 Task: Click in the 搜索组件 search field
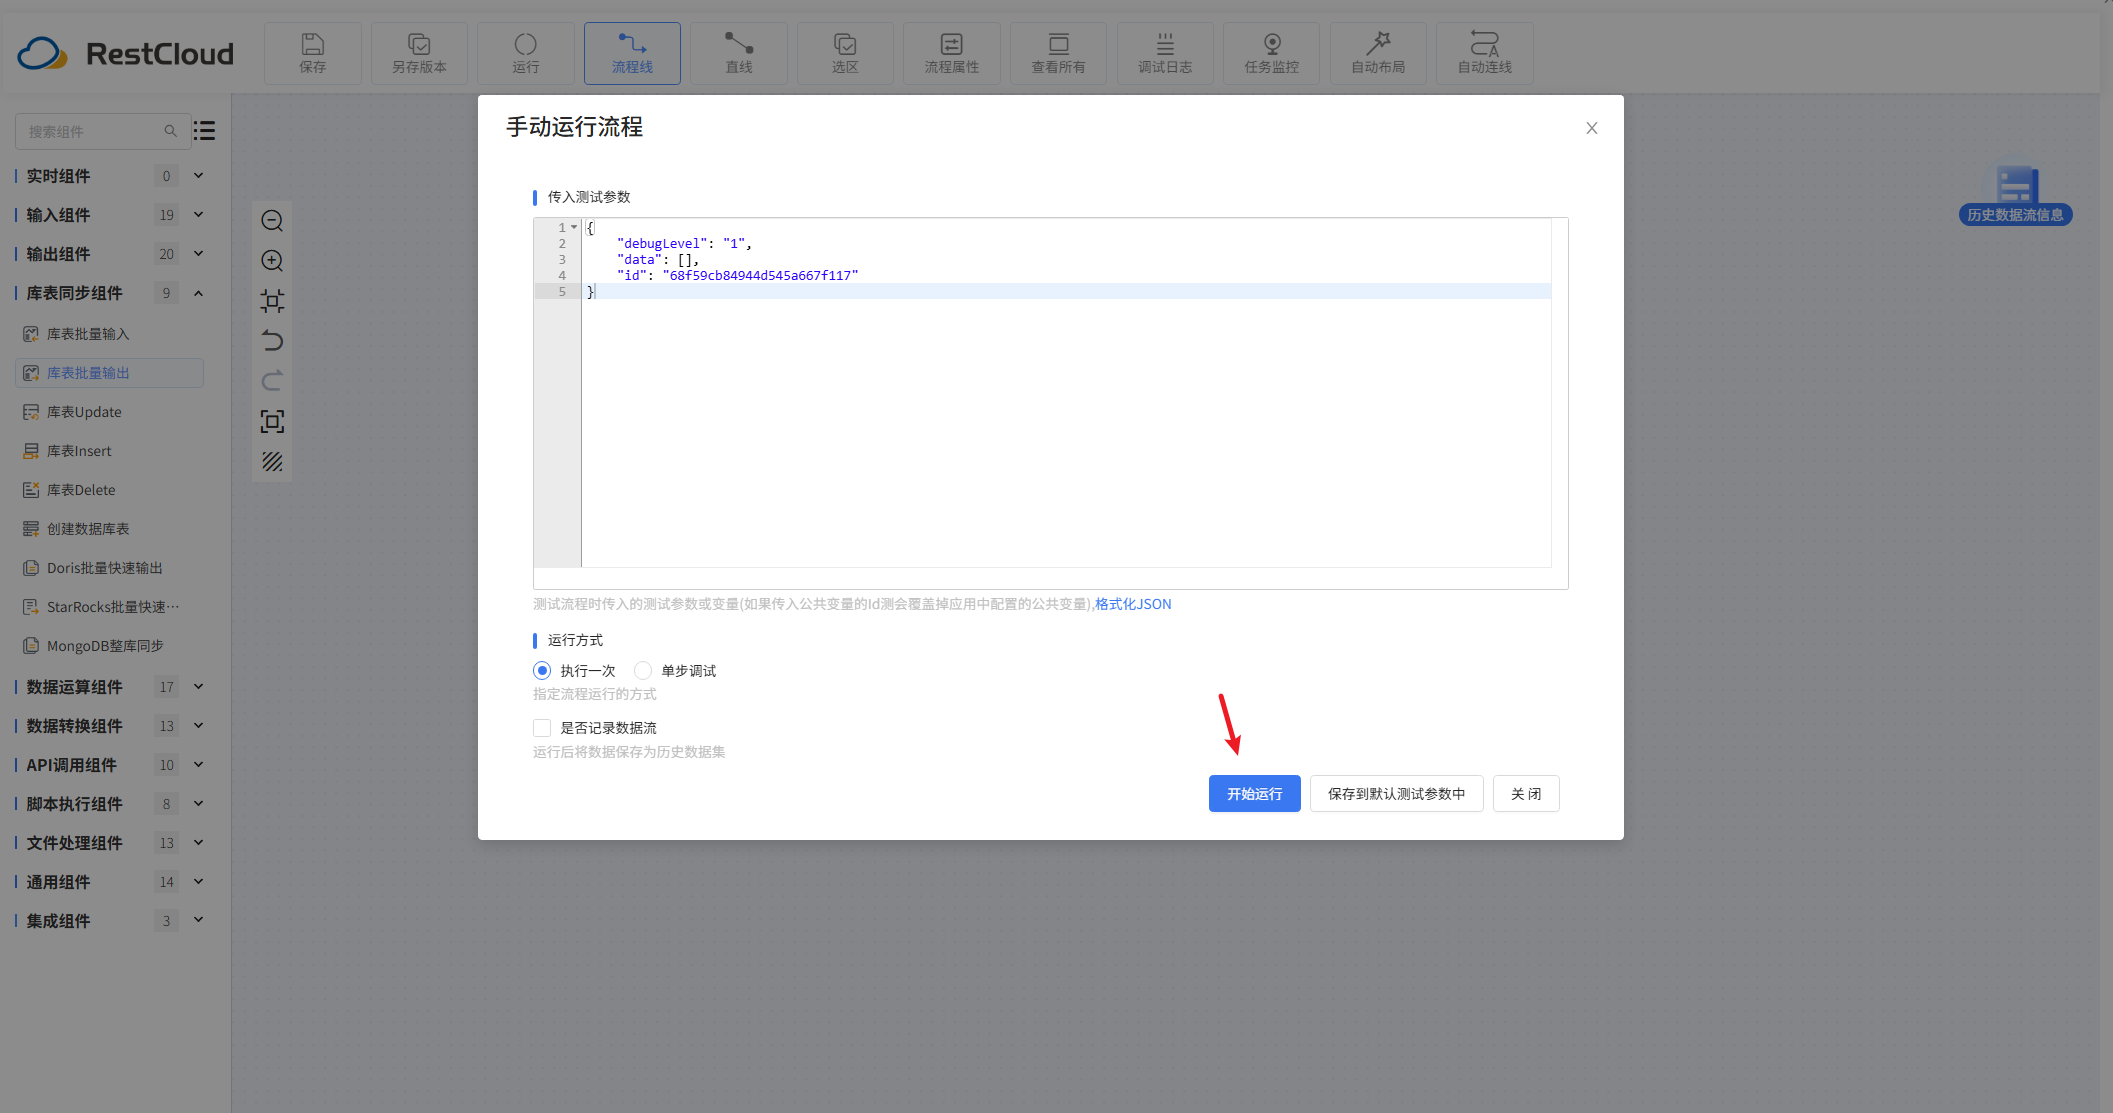[x=92, y=131]
